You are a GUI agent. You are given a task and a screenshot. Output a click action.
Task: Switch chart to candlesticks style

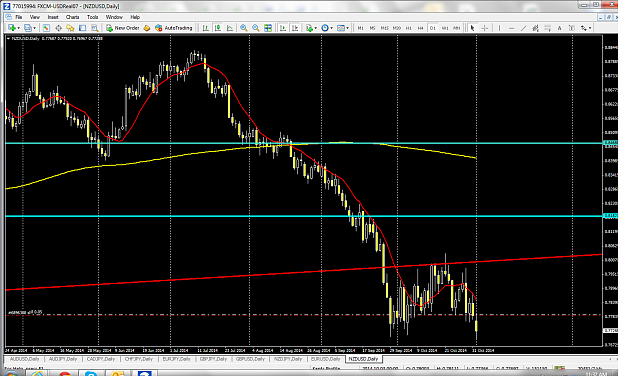(x=218, y=28)
